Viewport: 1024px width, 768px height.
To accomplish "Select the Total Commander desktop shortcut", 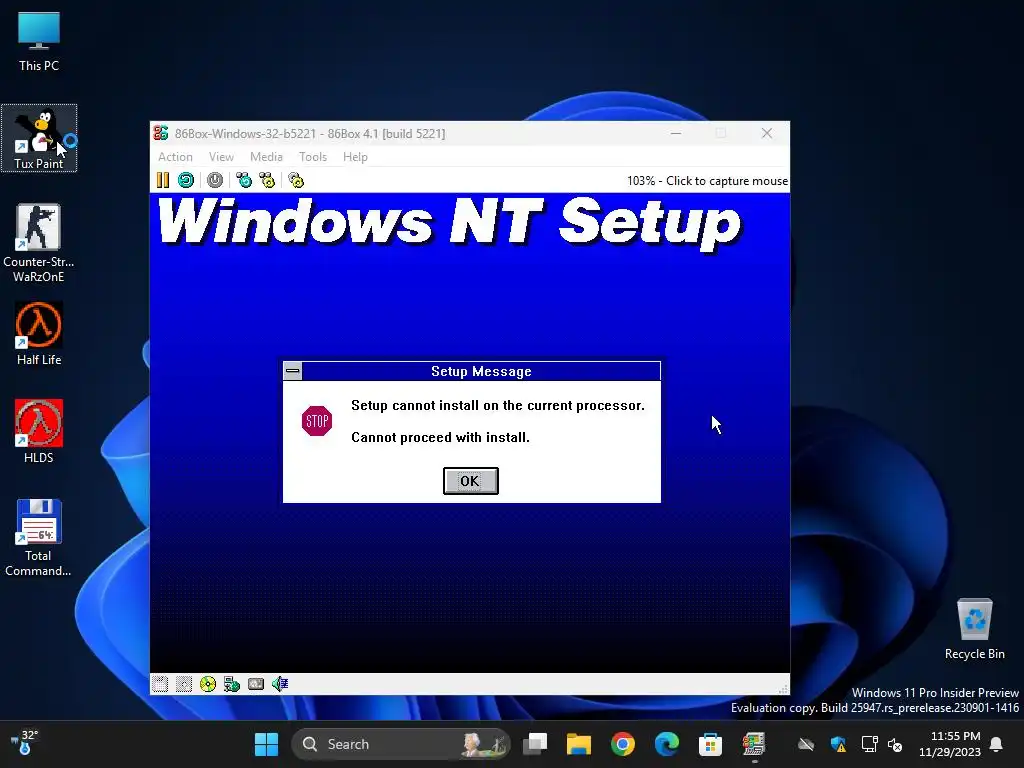I will click(x=39, y=538).
